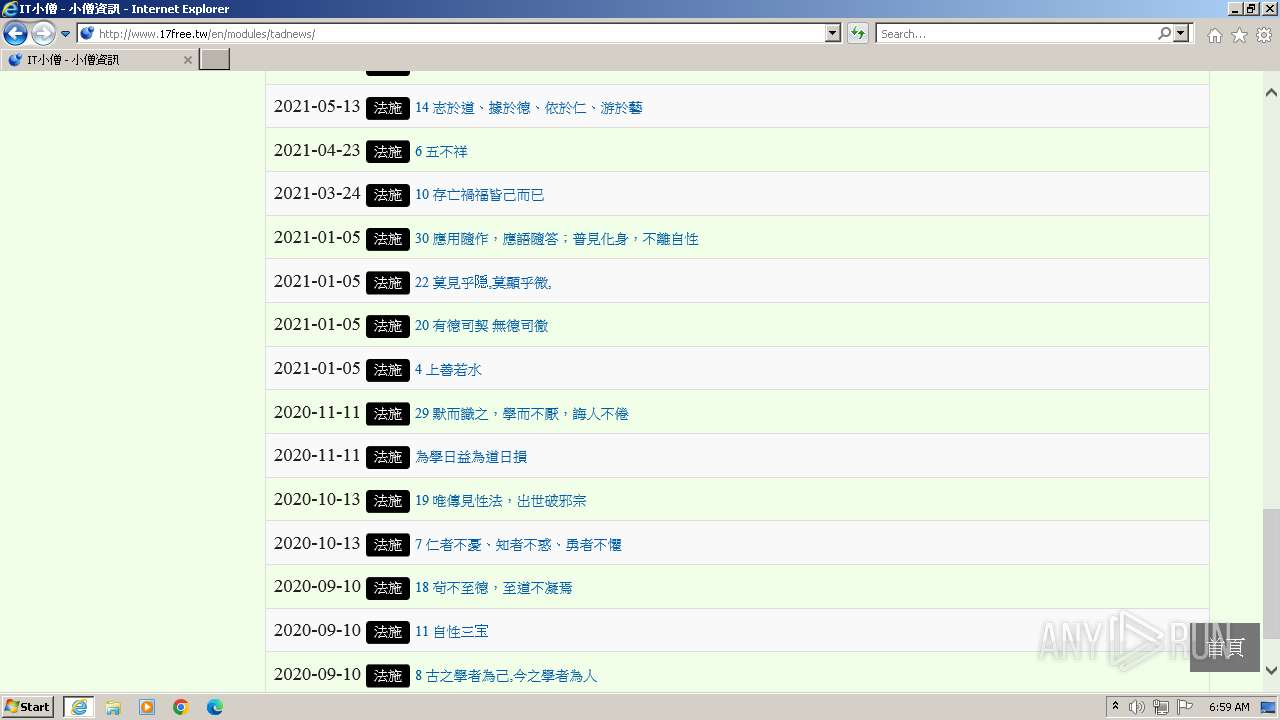Click the browser Forward arrow button
Viewport: 1280px width, 720px height.
(x=43, y=34)
